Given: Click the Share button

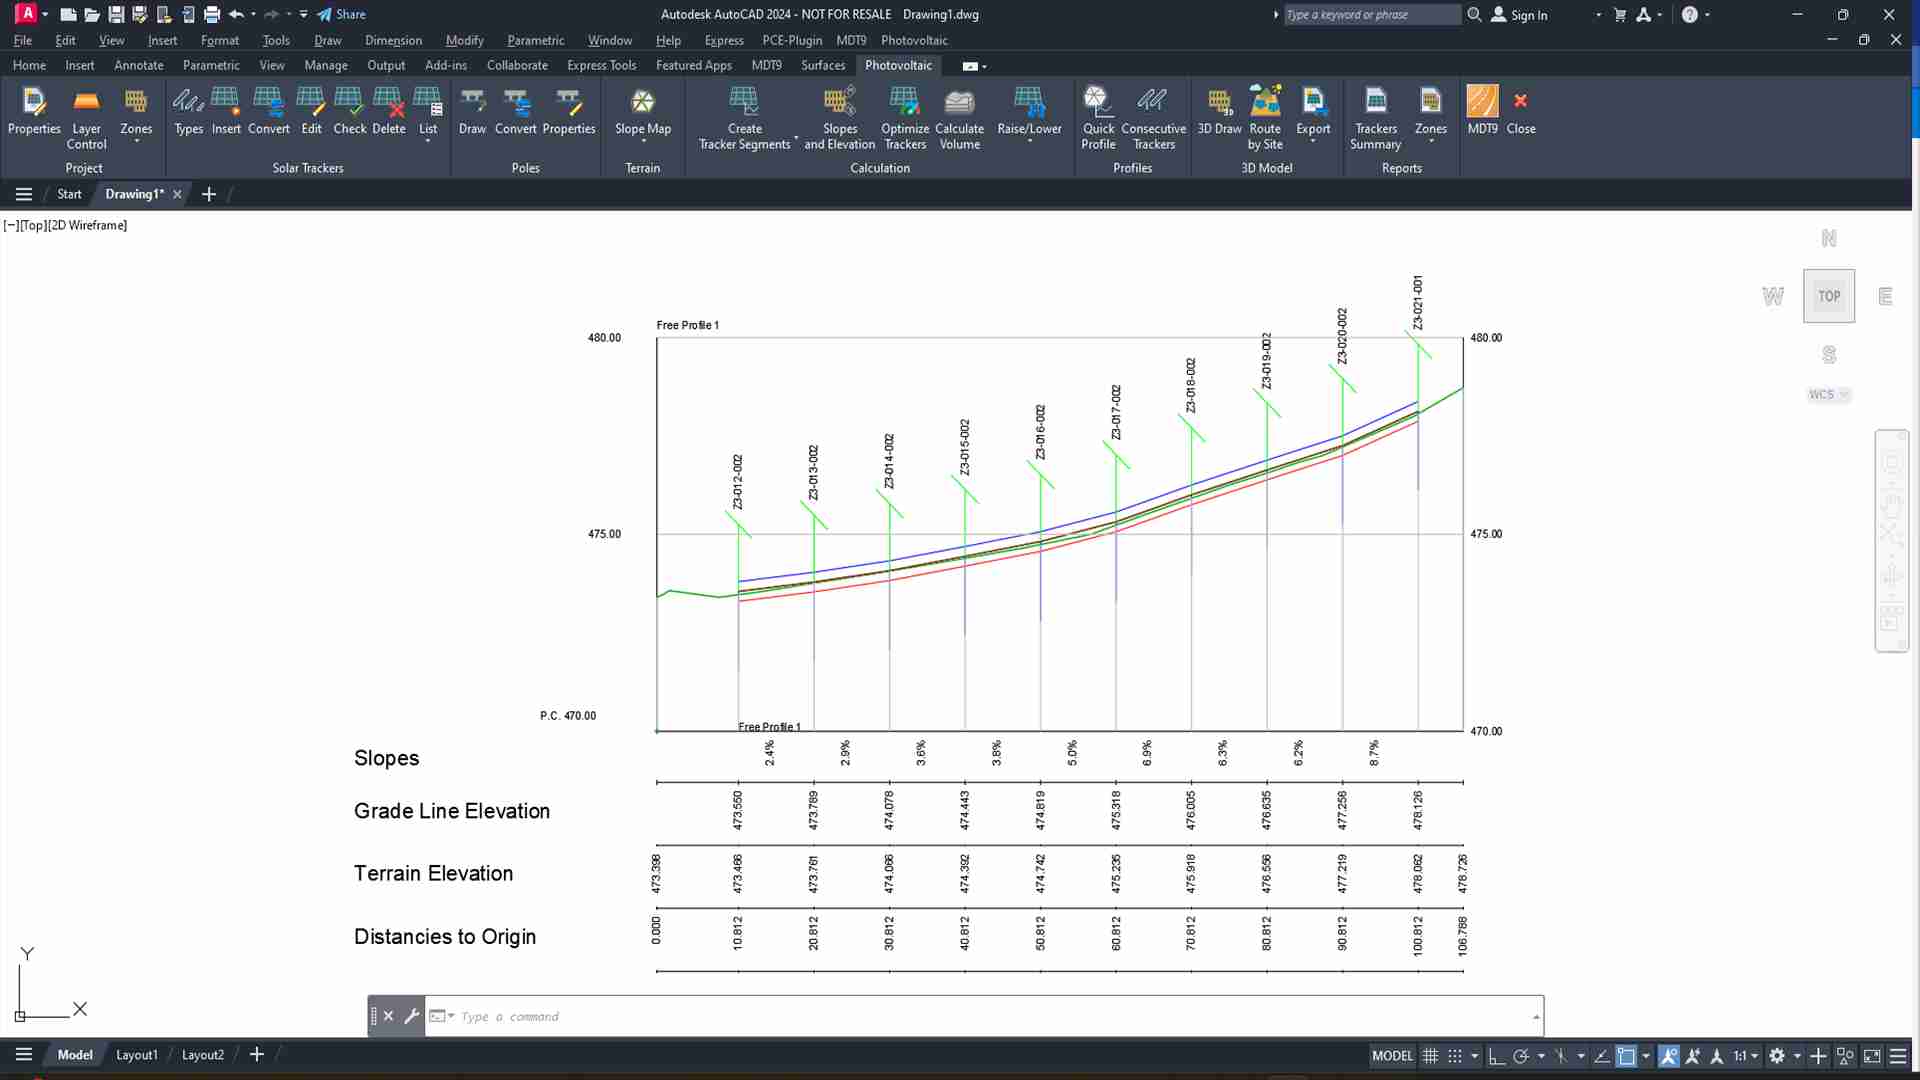Looking at the screenshot, I should point(341,14).
